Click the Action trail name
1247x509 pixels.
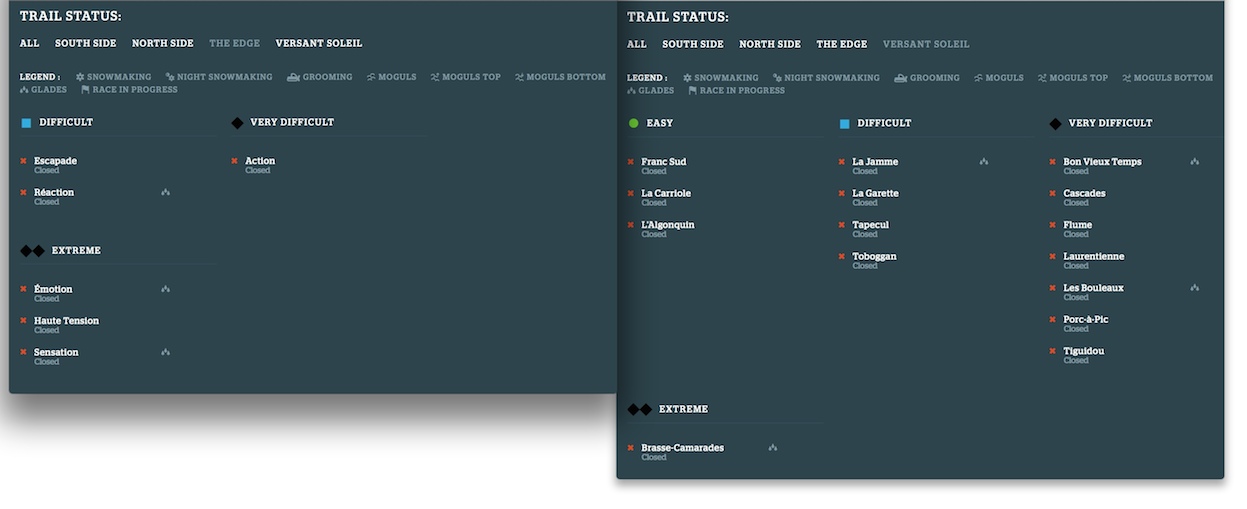coord(260,161)
